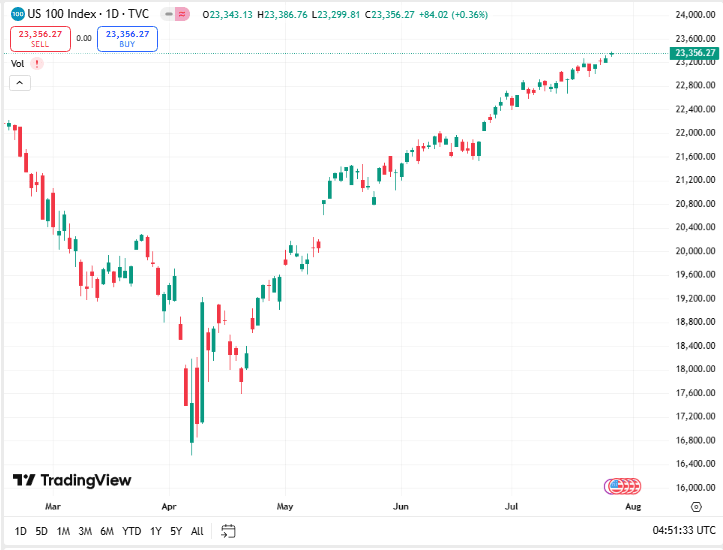Click the gray minus market status pill
This screenshot has width=723, height=550.
tap(168, 14)
